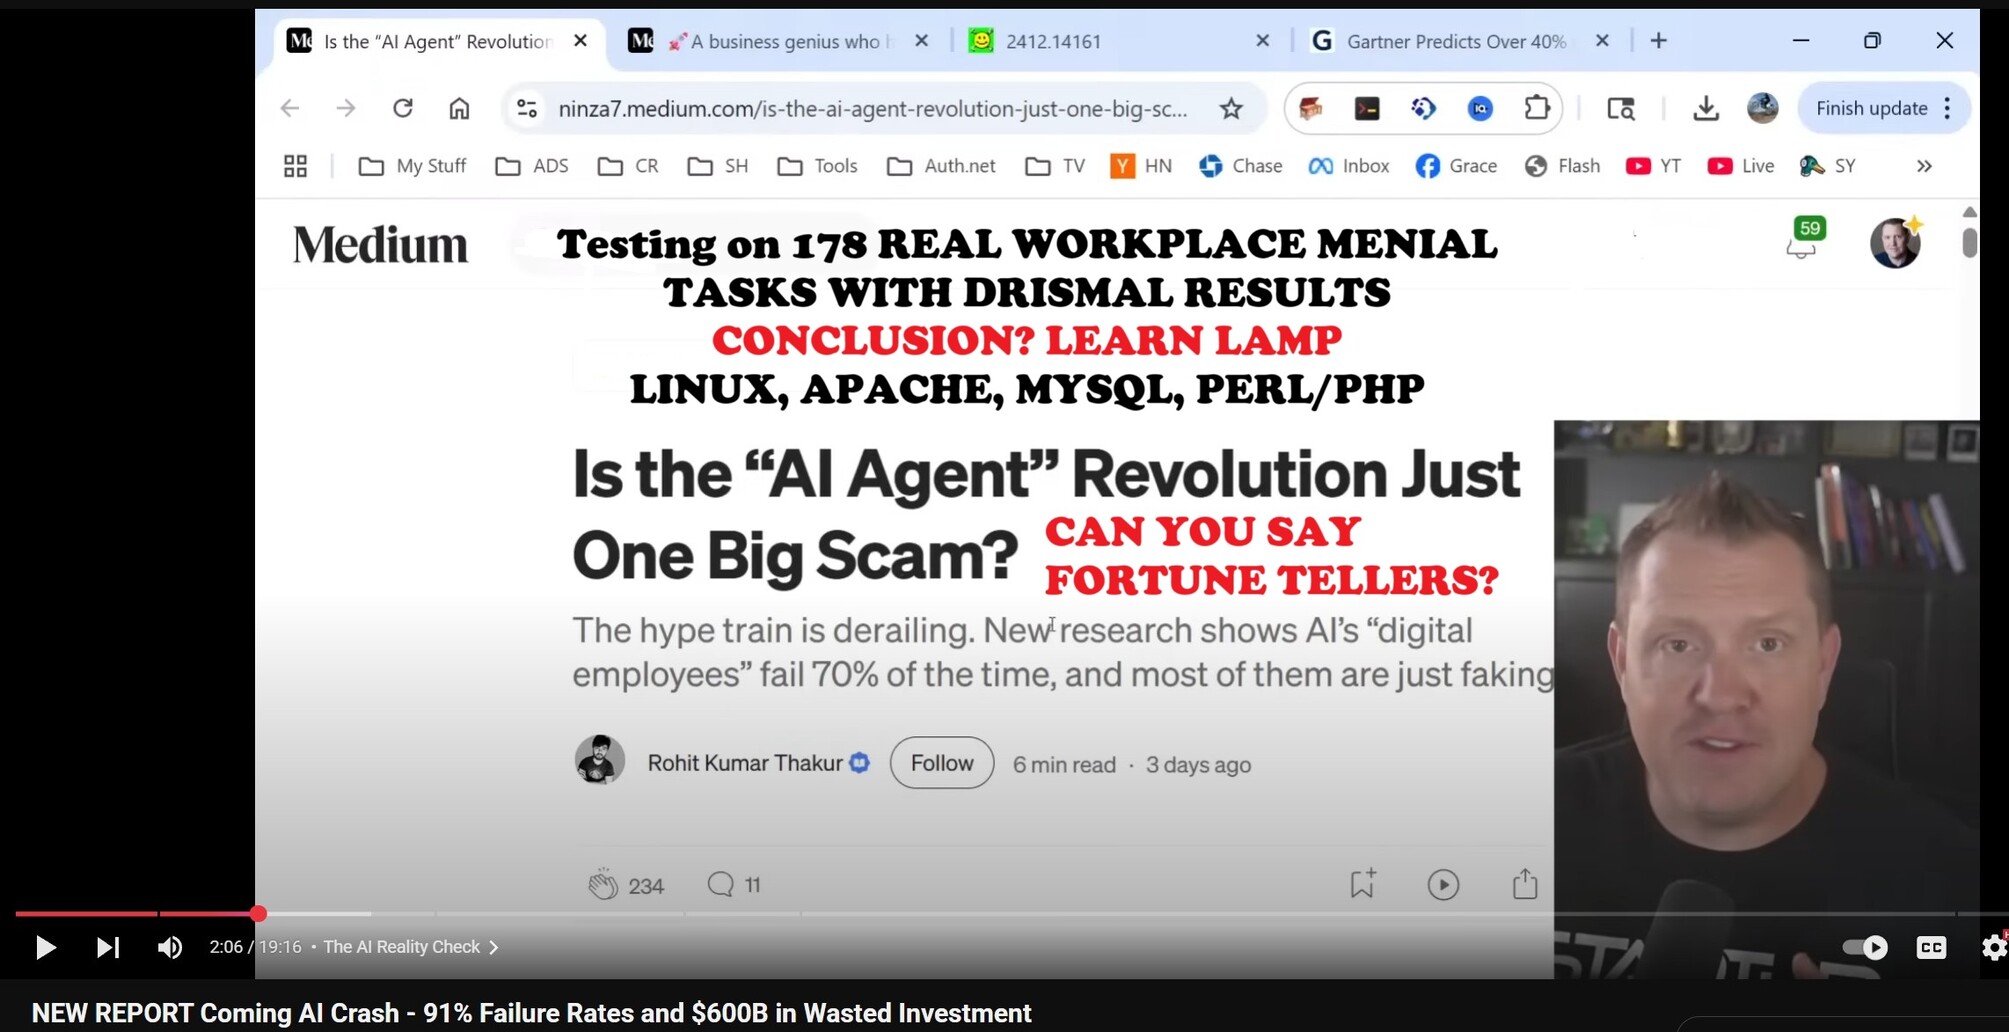Open the Grace Facebook bookmark
Image resolution: width=2009 pixels, height=1032 pixels.
coord(1456,166)
